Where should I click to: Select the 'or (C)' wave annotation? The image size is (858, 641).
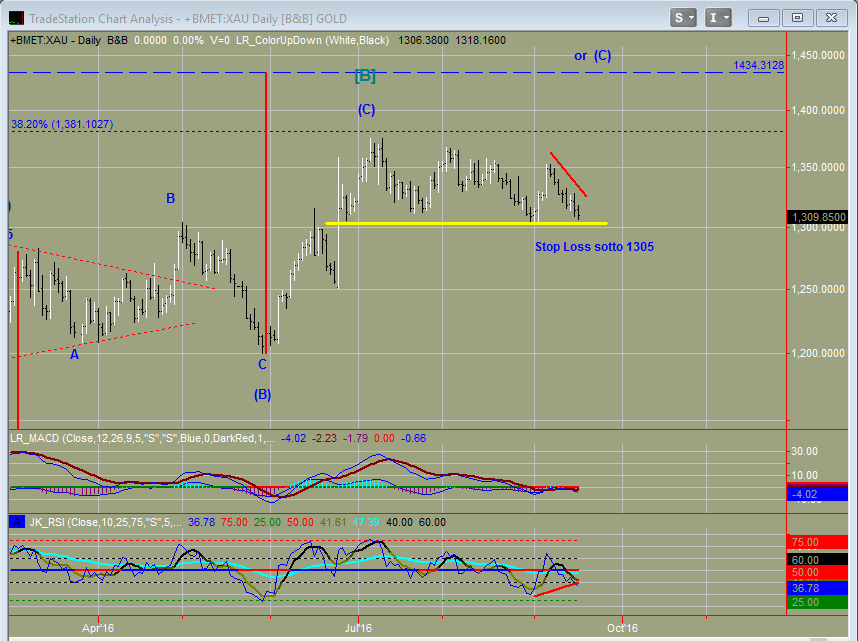pyautogui.click(x=593, y=55)
